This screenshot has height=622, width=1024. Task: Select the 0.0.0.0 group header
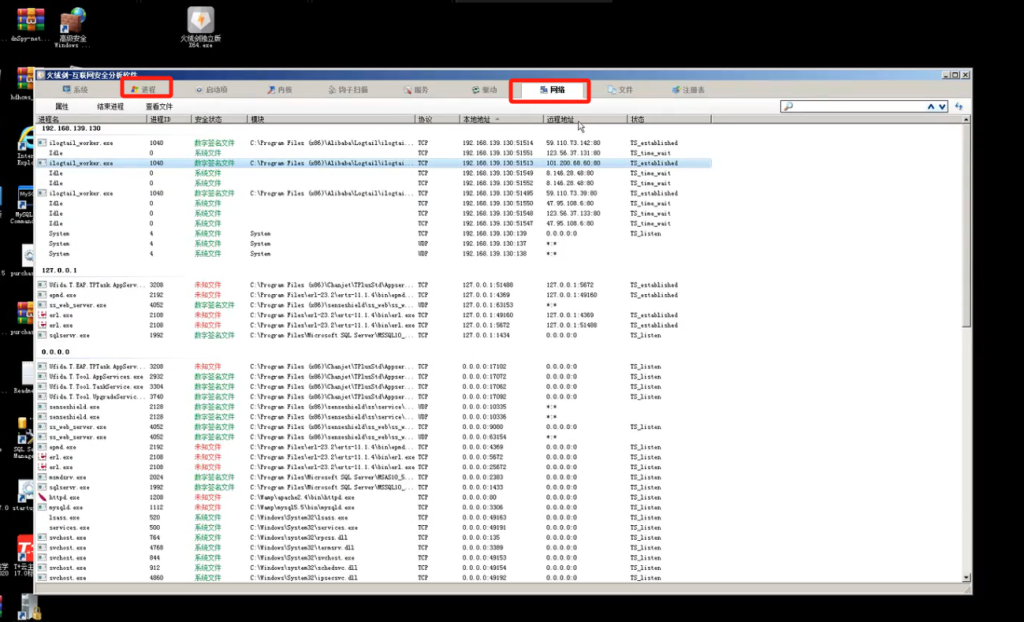click(x=56, y=352)
